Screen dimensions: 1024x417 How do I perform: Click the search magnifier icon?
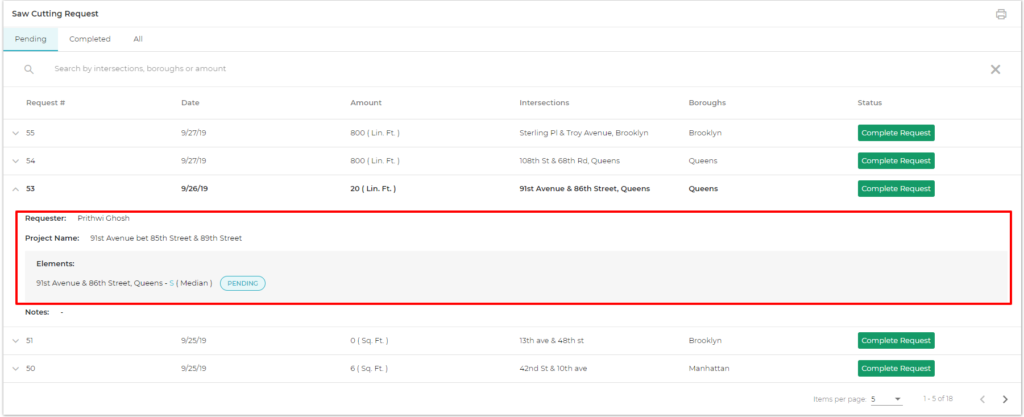(29, 69)
